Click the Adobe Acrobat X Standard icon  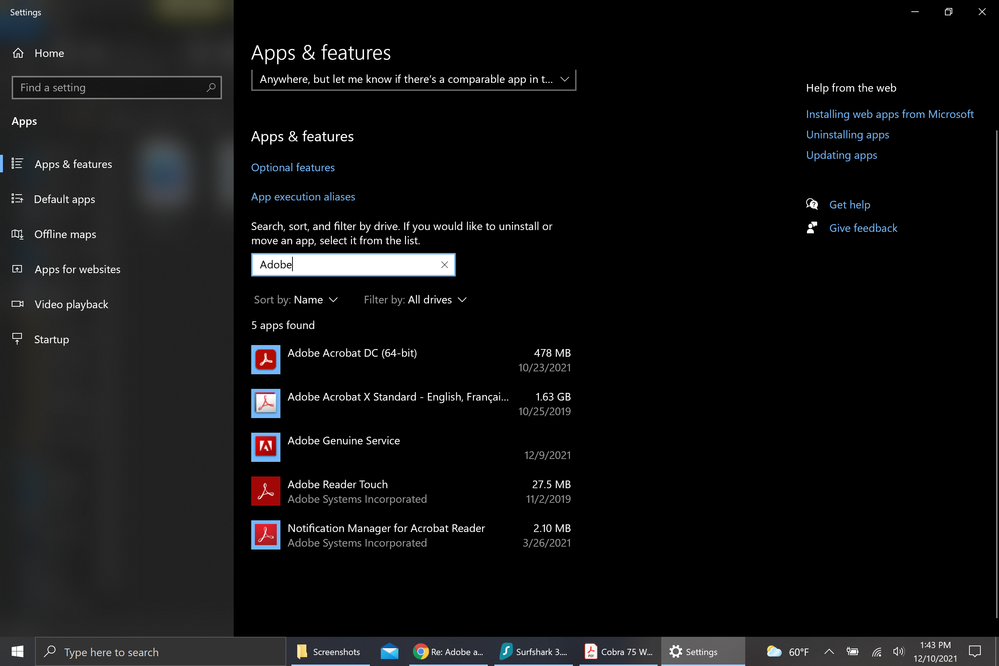pyautogui.click(x=266, y=403)
